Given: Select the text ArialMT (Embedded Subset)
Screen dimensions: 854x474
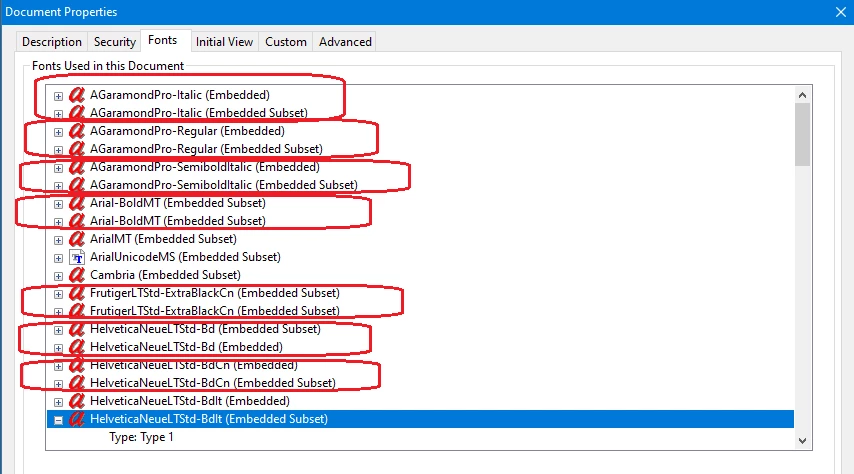Looking at the screenshot, I should [163, 239].
